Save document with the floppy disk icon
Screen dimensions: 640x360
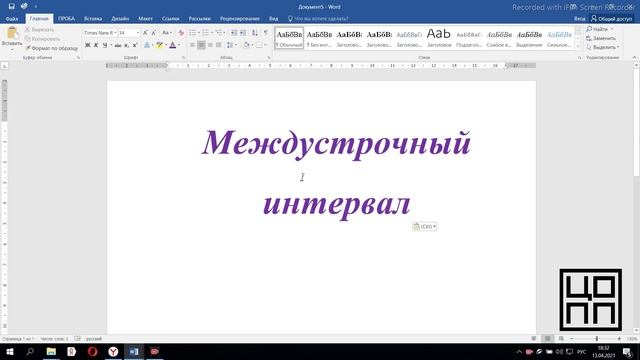point(11,7)
